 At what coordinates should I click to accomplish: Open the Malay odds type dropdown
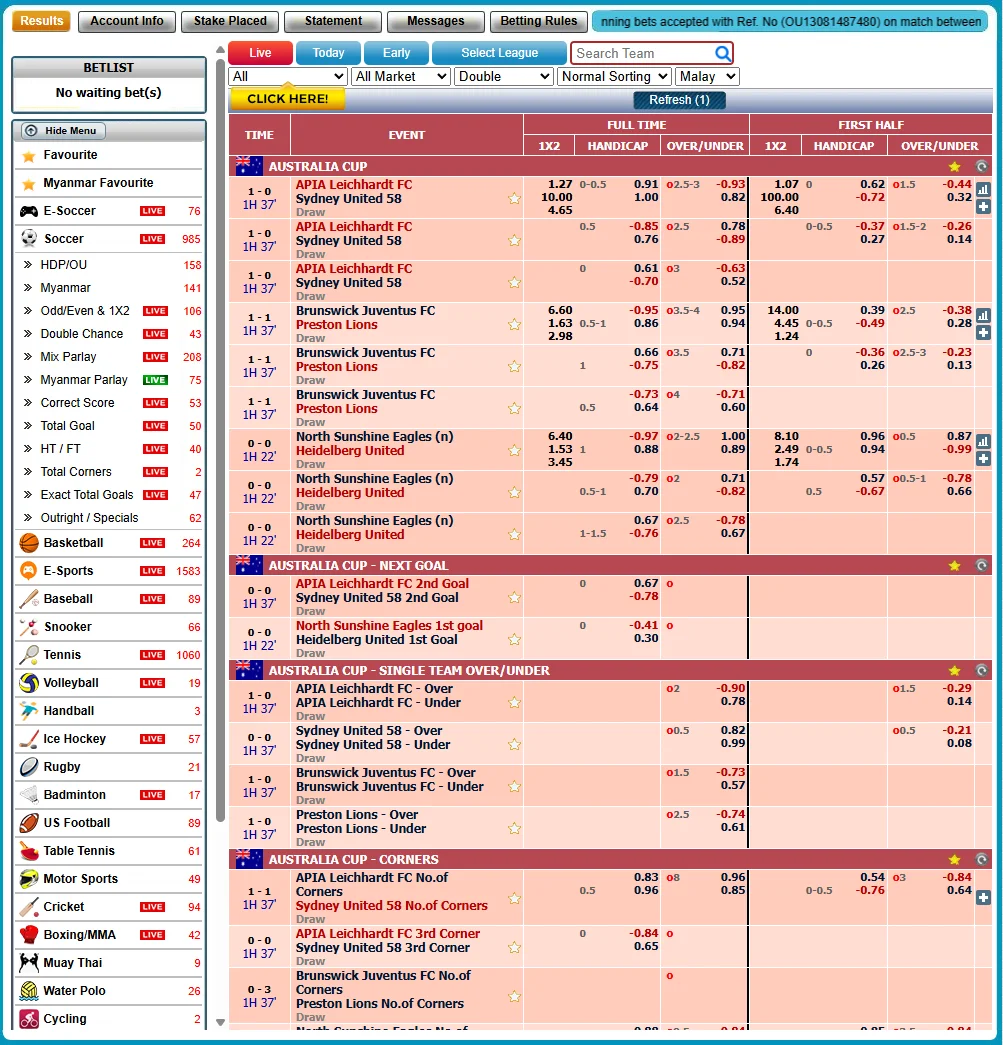[x=707, y=77]
